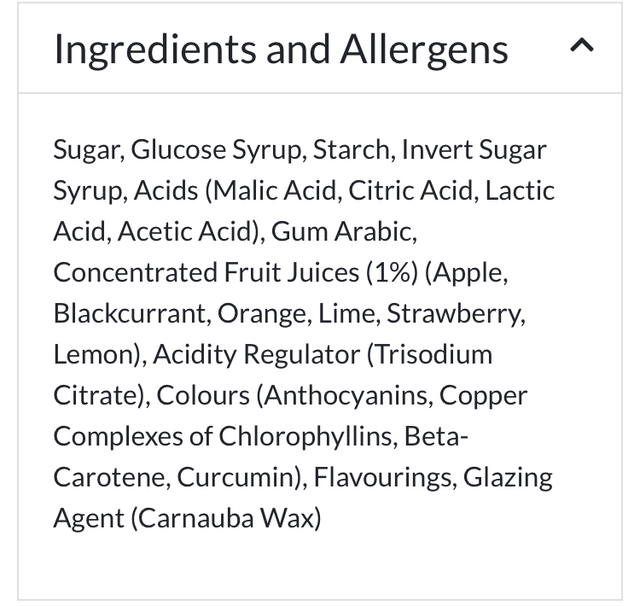Click the "Malic Acid" ingredient text

(267, 191)
